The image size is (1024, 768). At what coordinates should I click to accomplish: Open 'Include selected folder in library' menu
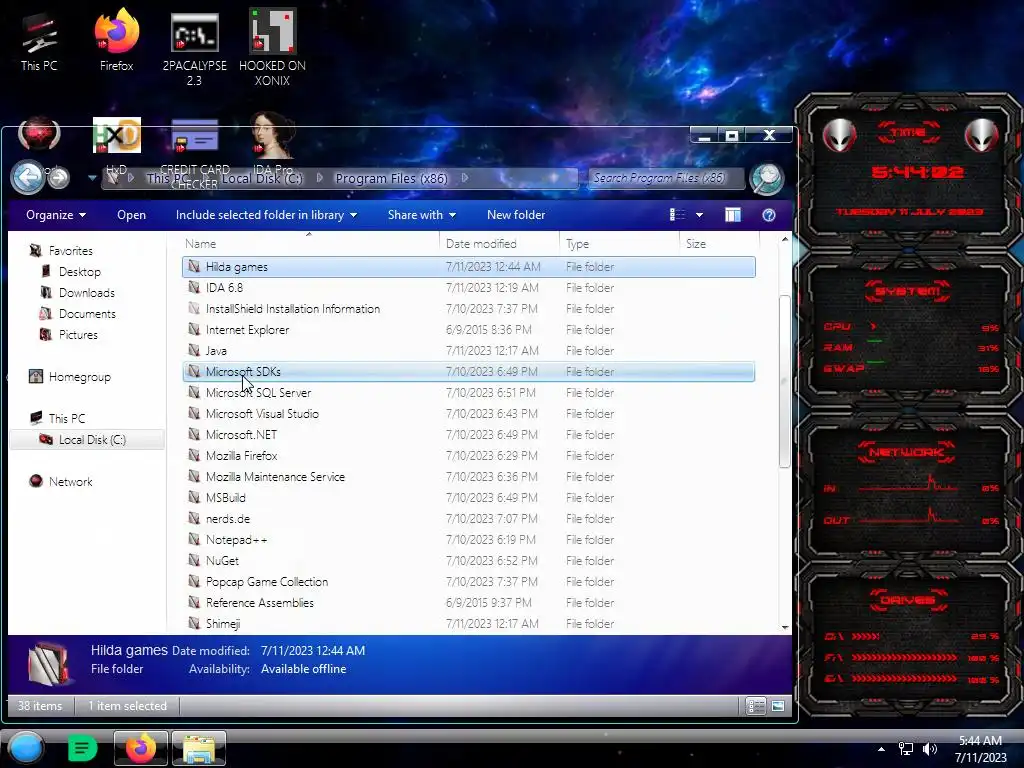(x=266, y=215)
